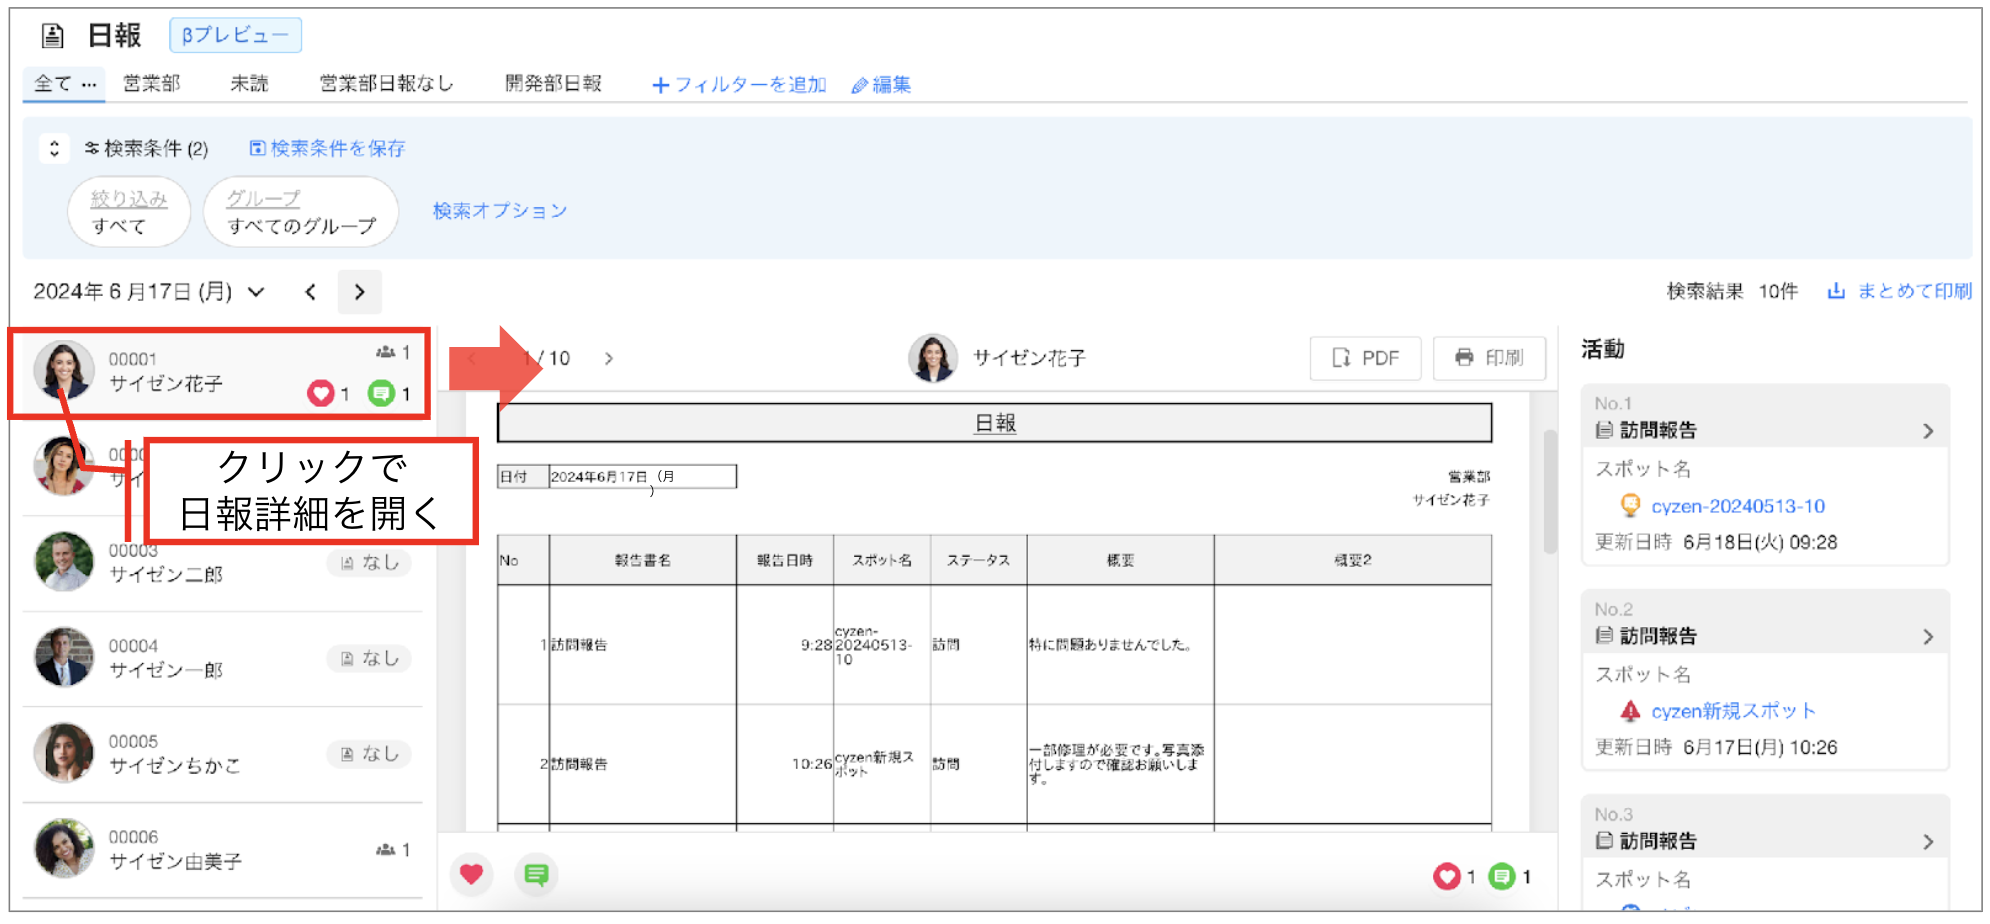This screenshot has height=924, width=1990.
Task: Select サイゼン花子 00001 list row
Action: [x=220, y=372]
